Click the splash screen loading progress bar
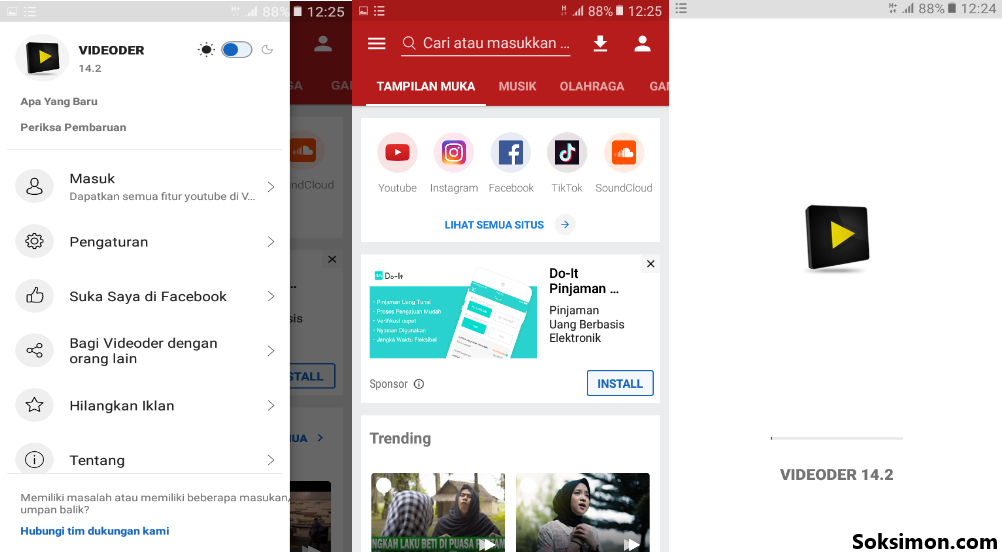1002x552 pixels. point(836,438)
